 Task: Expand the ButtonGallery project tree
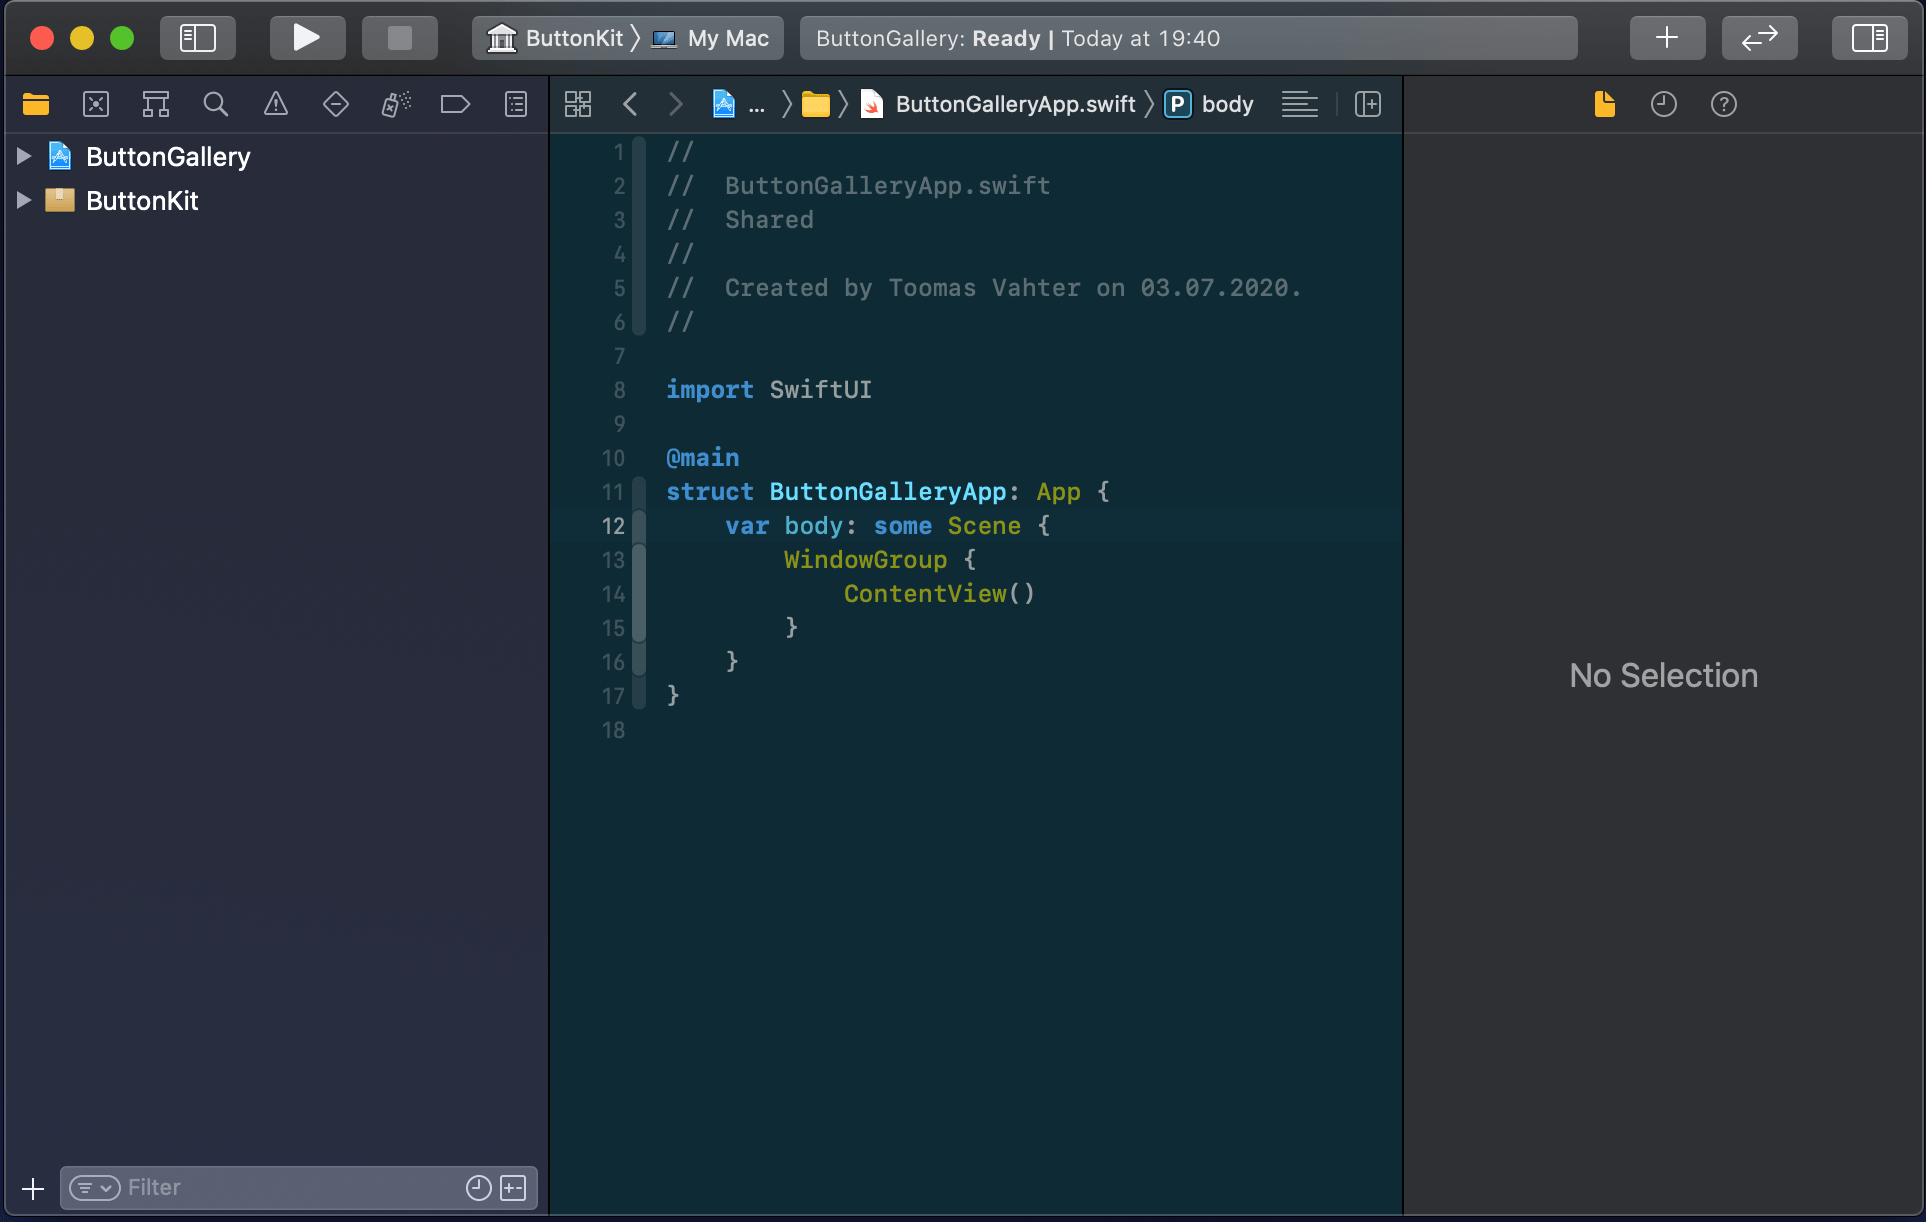pyautogui.click(x=24, y=156)
